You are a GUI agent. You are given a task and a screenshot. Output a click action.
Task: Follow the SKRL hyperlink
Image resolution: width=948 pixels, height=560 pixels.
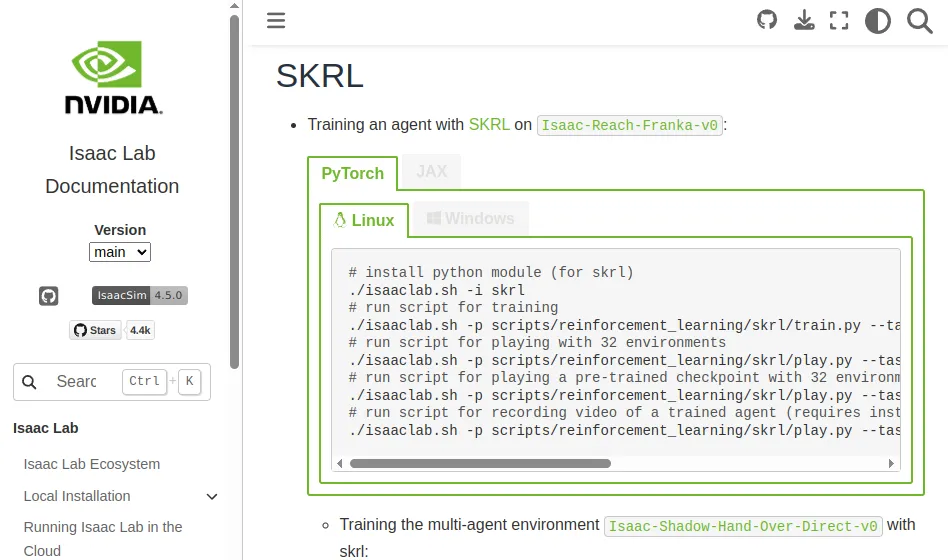coord(489,125)
